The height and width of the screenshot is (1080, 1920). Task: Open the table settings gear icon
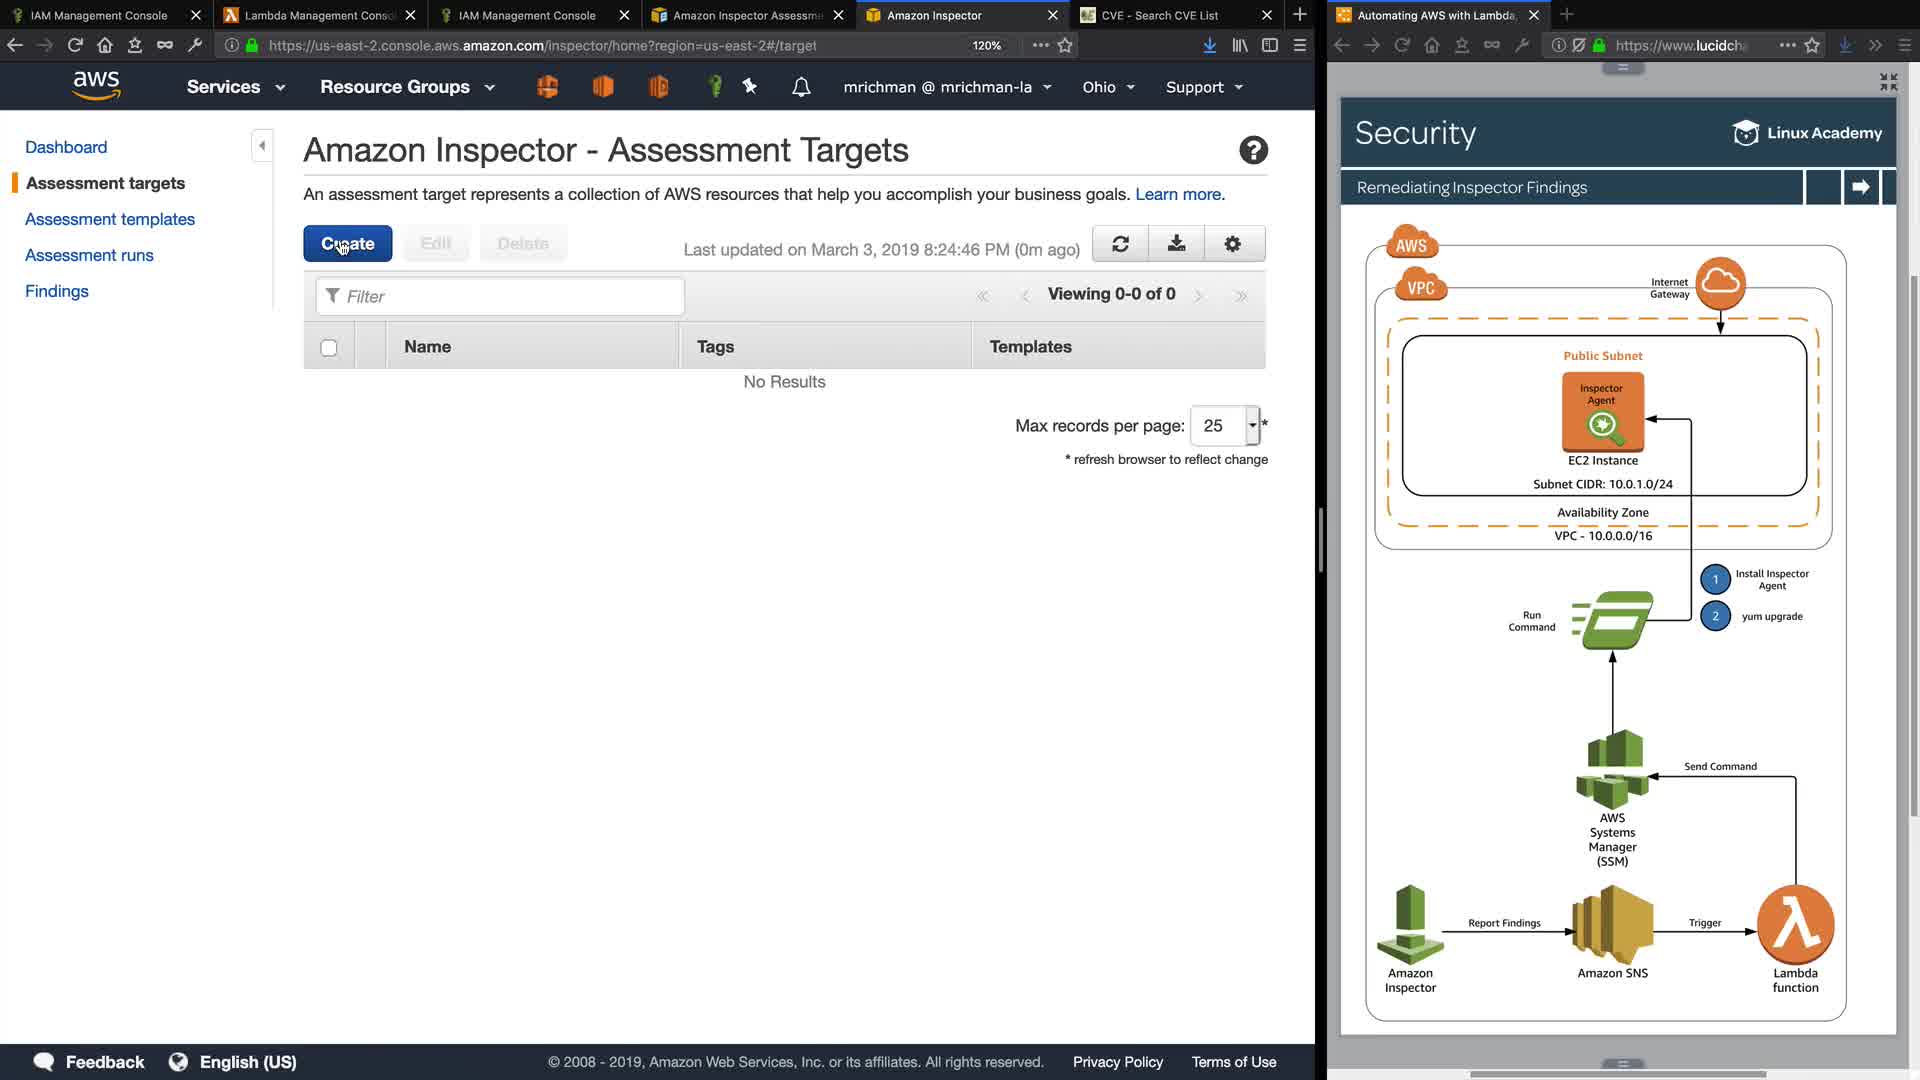click(1232, 244)
